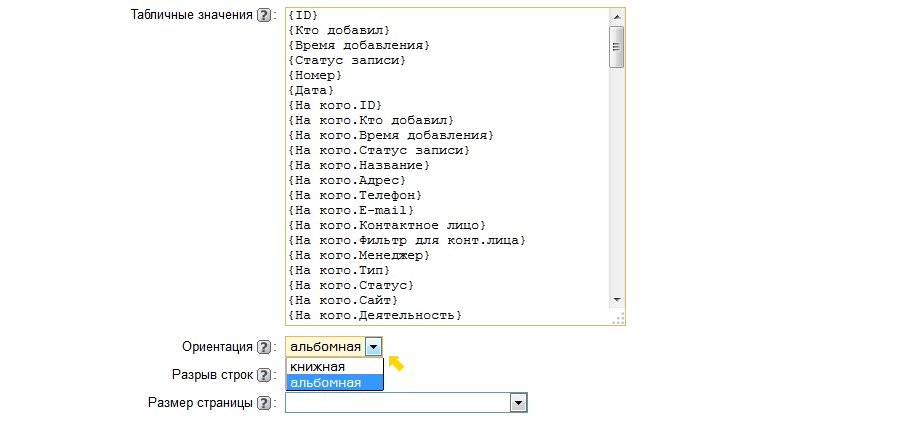The width and height of the screenshot is (901, 429).
Task: Select книжная option in orientation list
Action: click(317, 367)
